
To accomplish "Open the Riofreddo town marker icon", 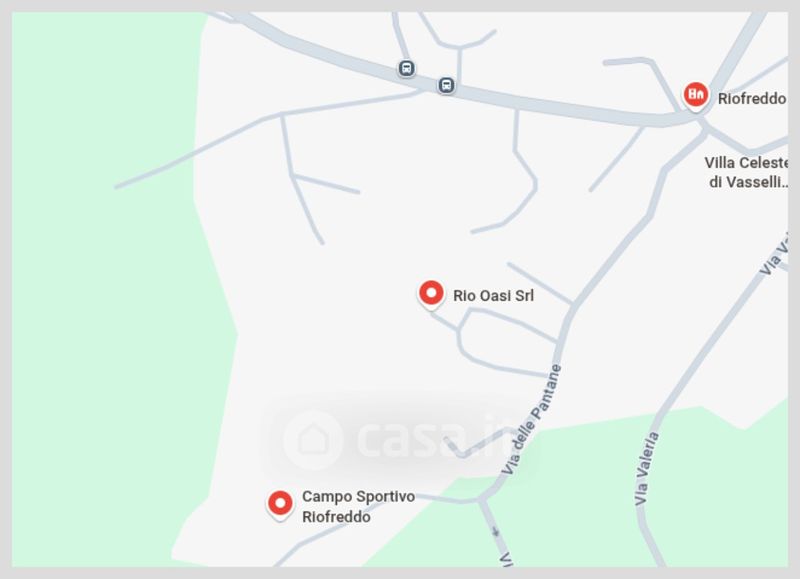I will pos(696,96).
